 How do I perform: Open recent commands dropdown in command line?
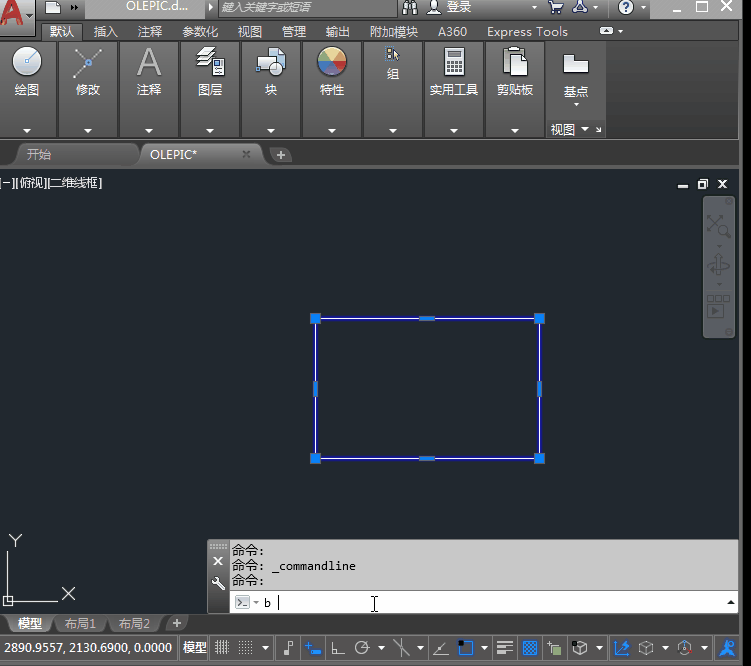point(255,603)
